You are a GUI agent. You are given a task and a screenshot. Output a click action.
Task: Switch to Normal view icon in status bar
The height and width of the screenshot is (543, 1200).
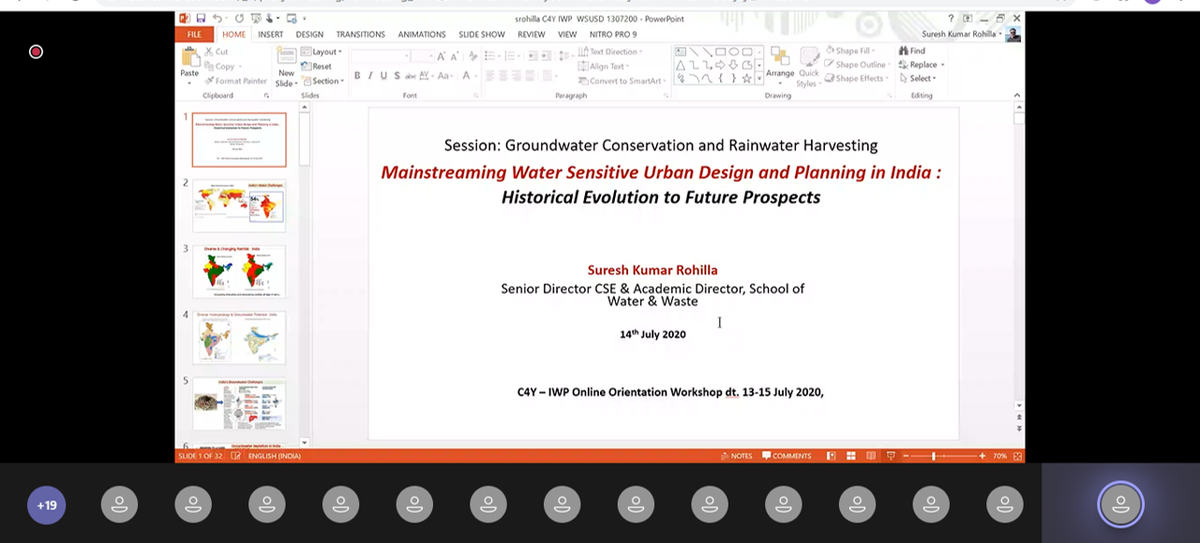point(831,456)
